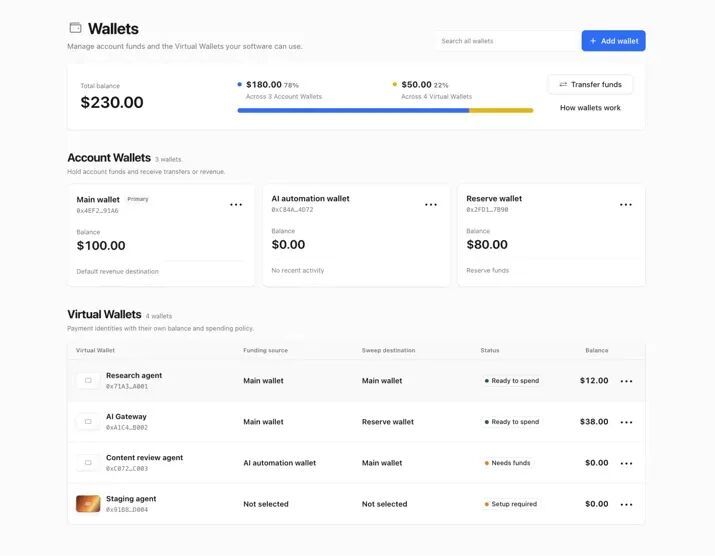Click Ready to spend status for AI Gateway
This screenshot has width=715, height=556.
(x=512, y=421)
